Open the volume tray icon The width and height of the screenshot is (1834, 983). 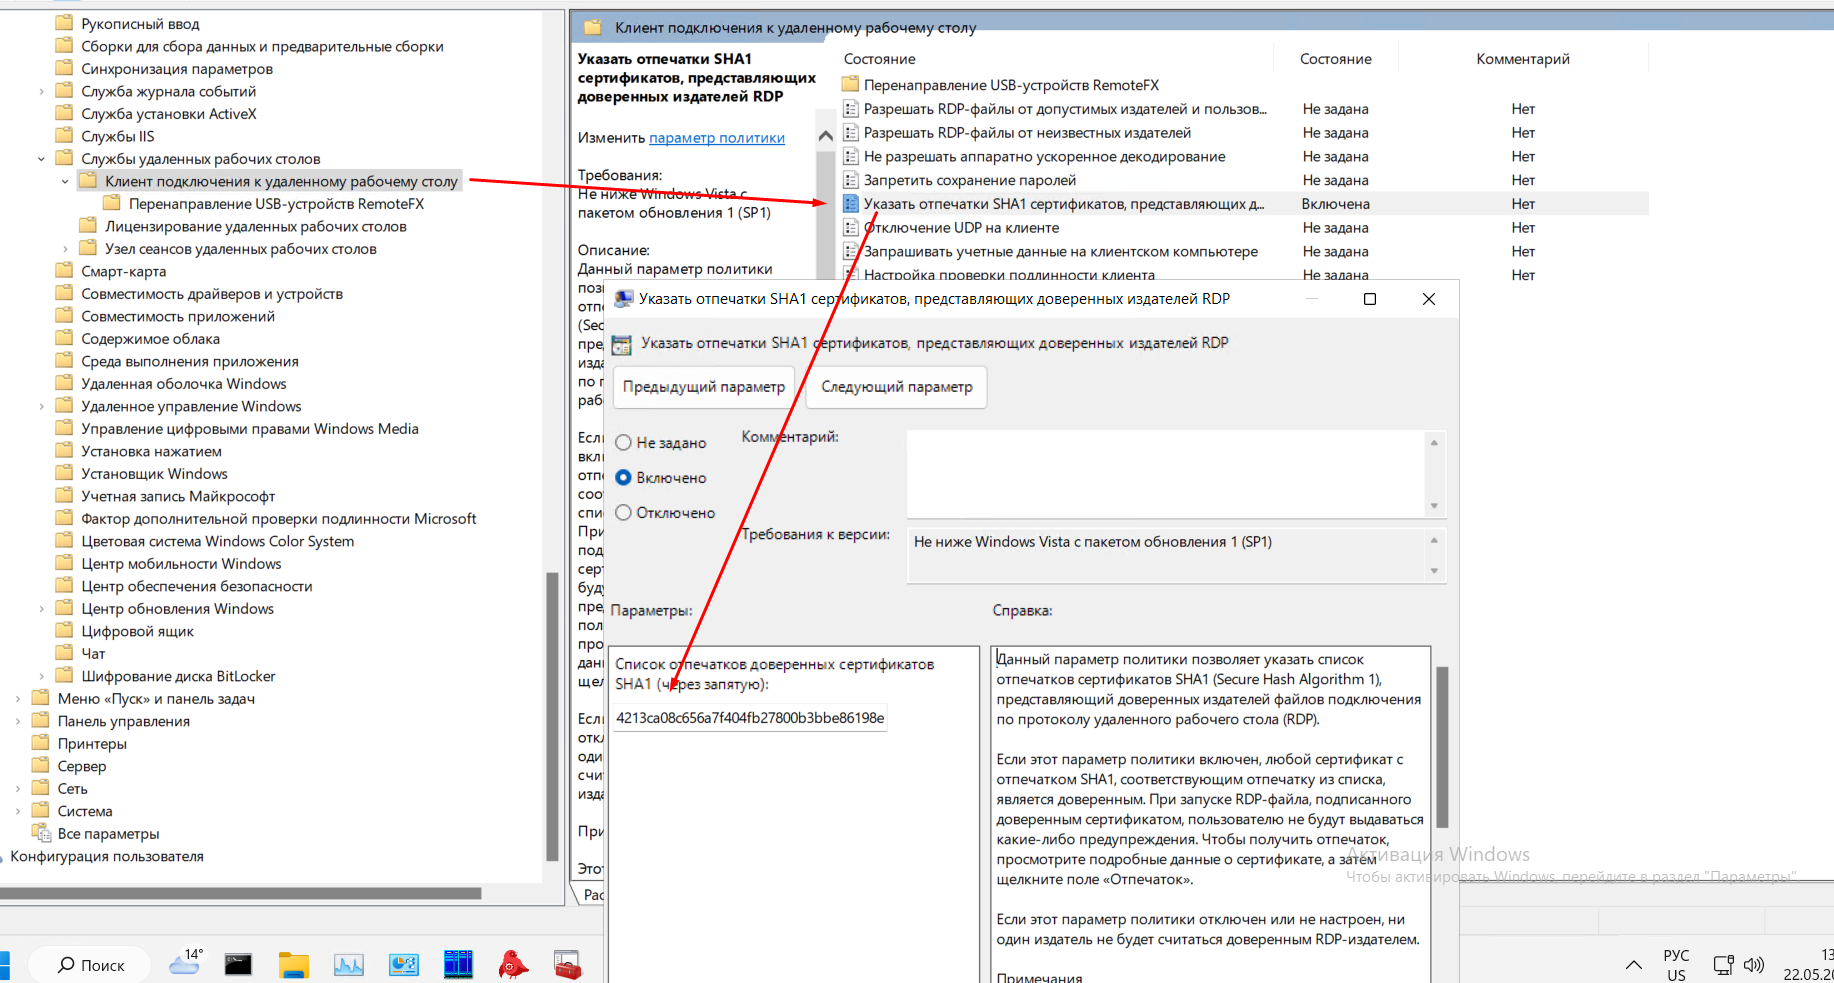(x=1754, y=965)
